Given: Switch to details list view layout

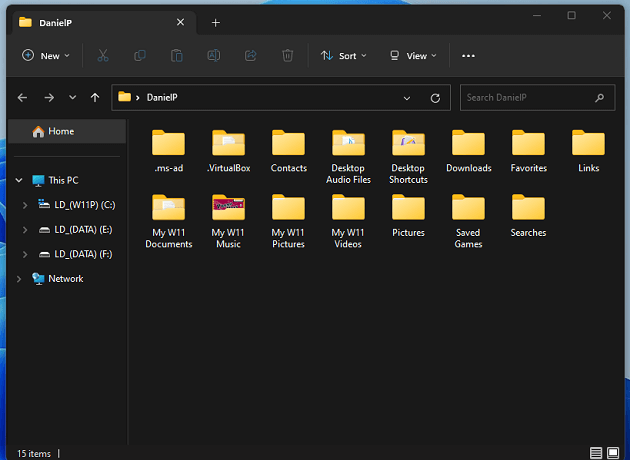Looking at the screenshot, I should pos(597,453).
